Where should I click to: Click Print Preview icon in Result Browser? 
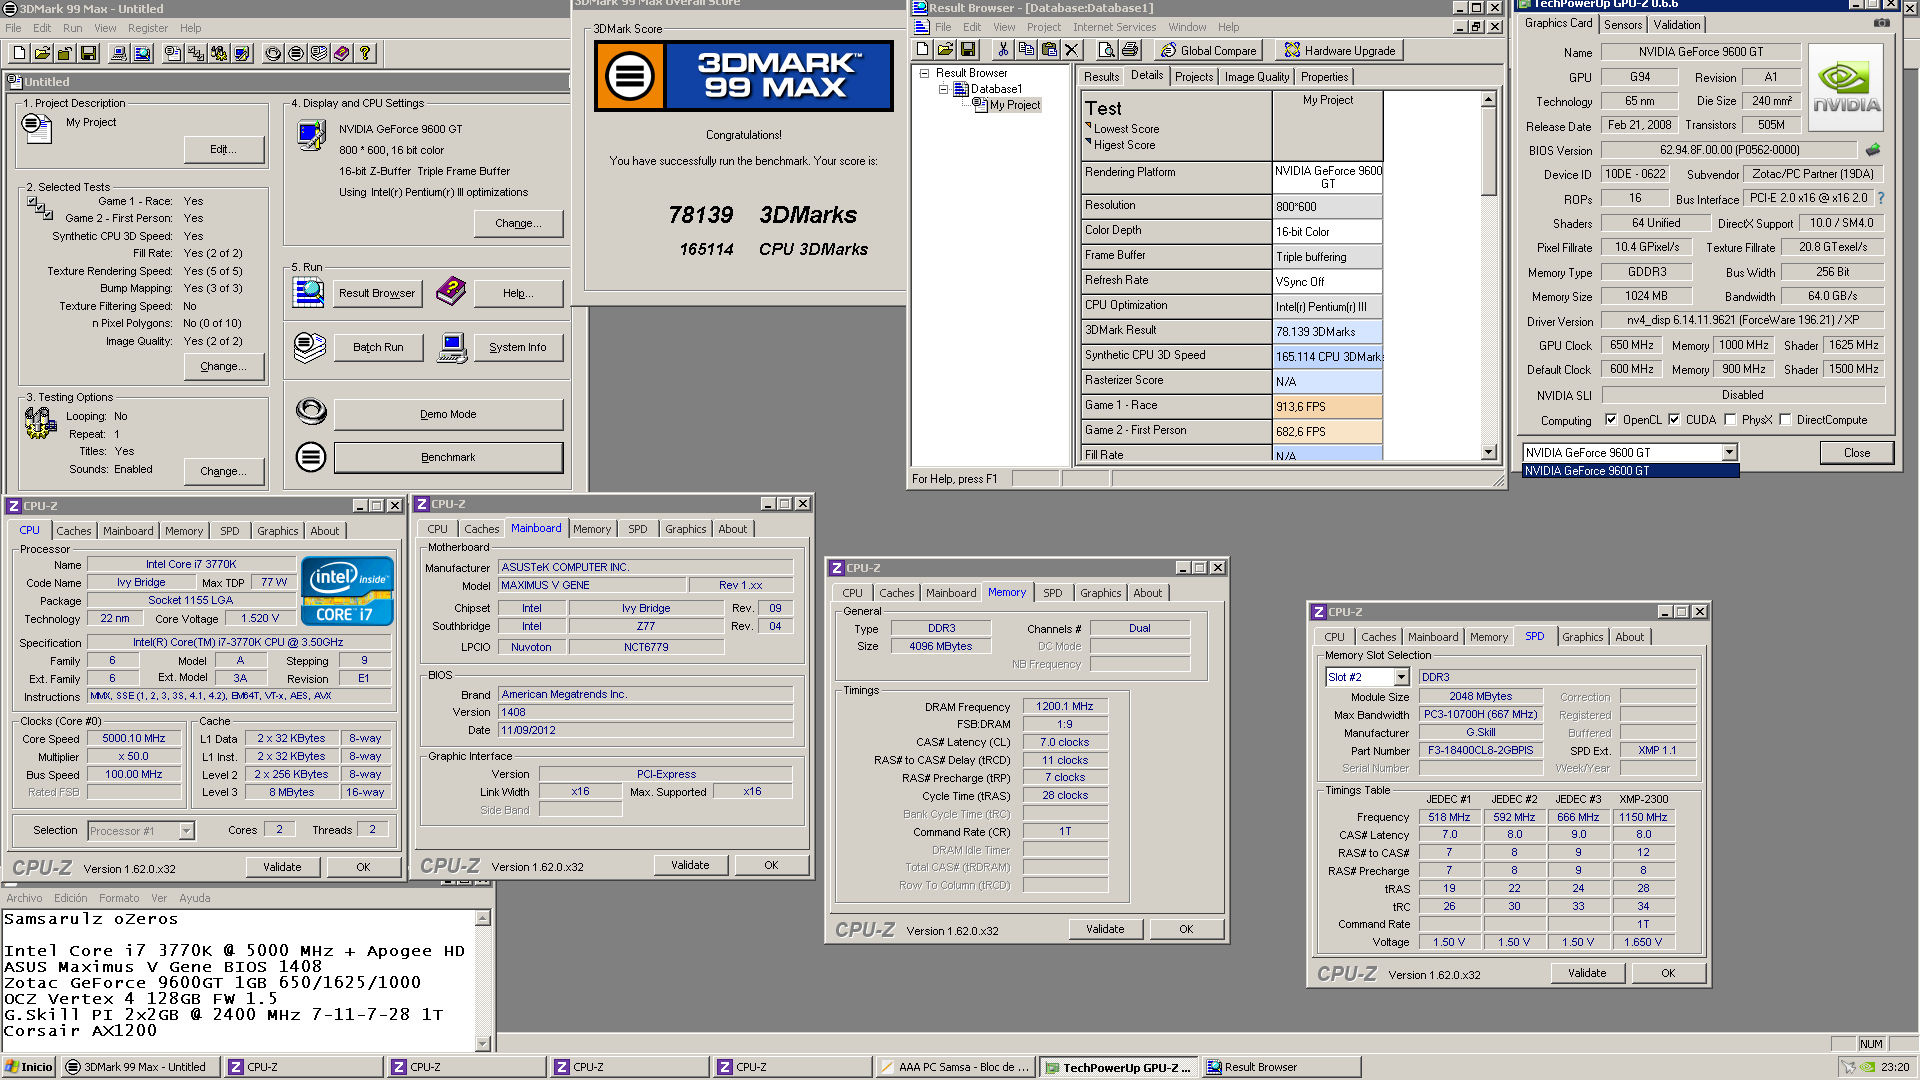click(x=1106, y=50)
